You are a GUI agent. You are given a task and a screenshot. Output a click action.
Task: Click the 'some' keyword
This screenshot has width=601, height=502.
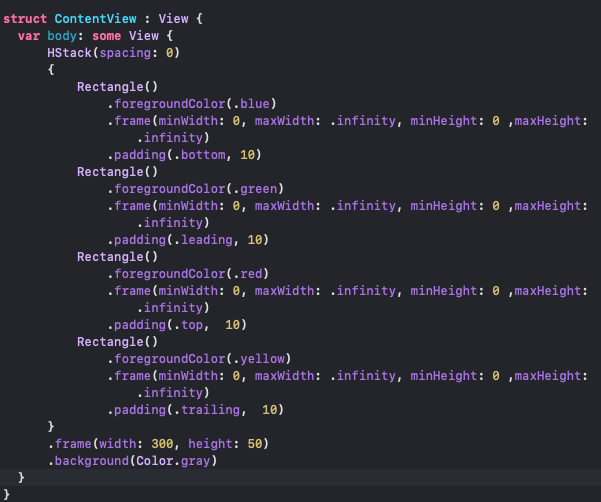107,36
